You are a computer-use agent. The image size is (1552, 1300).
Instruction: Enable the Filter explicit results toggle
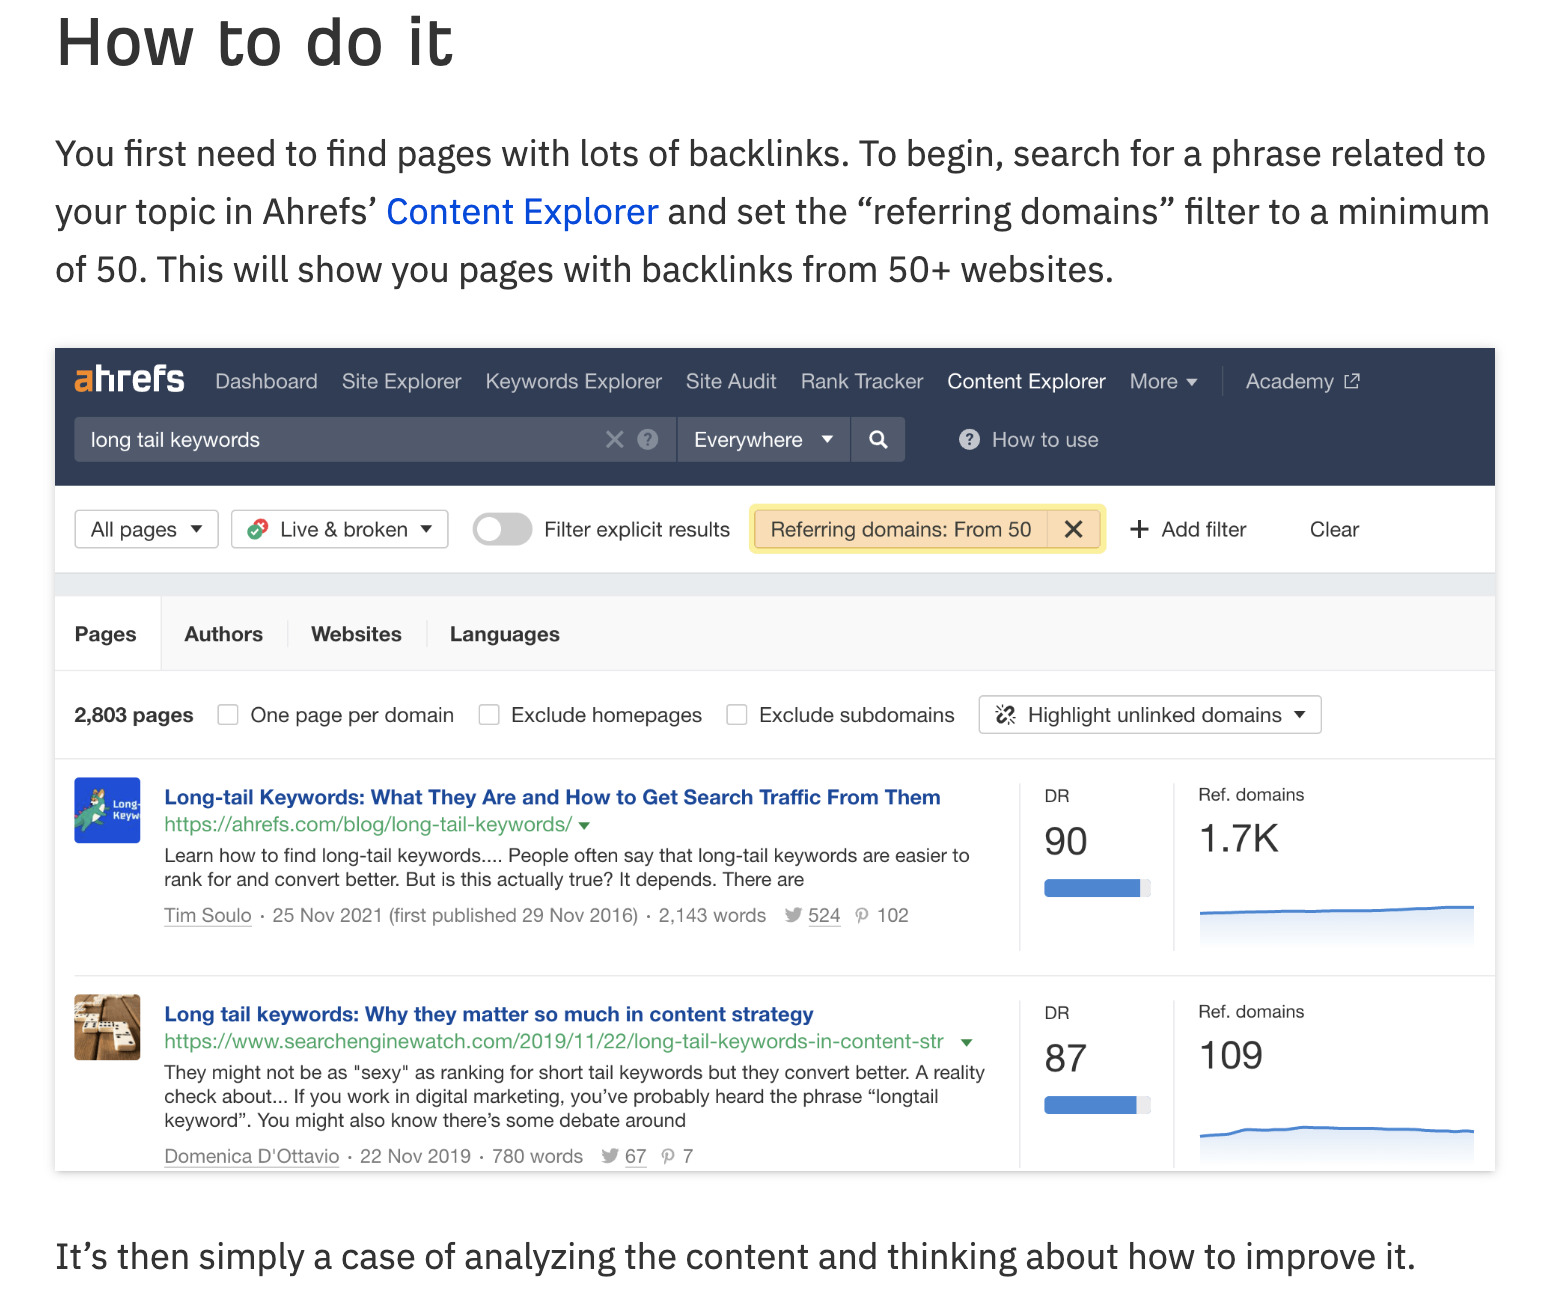[x=502, y=529]
